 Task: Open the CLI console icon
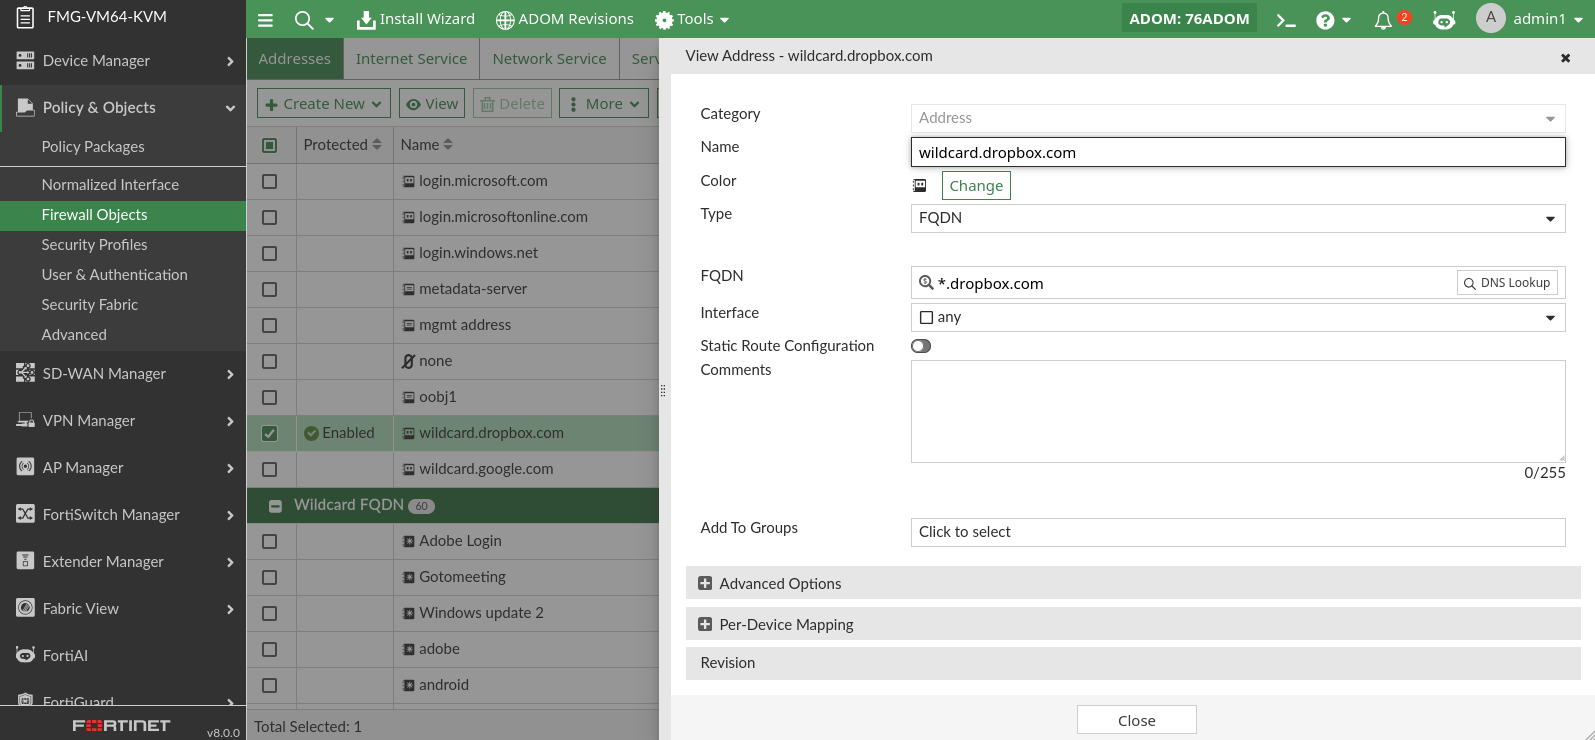(1286, 20)
